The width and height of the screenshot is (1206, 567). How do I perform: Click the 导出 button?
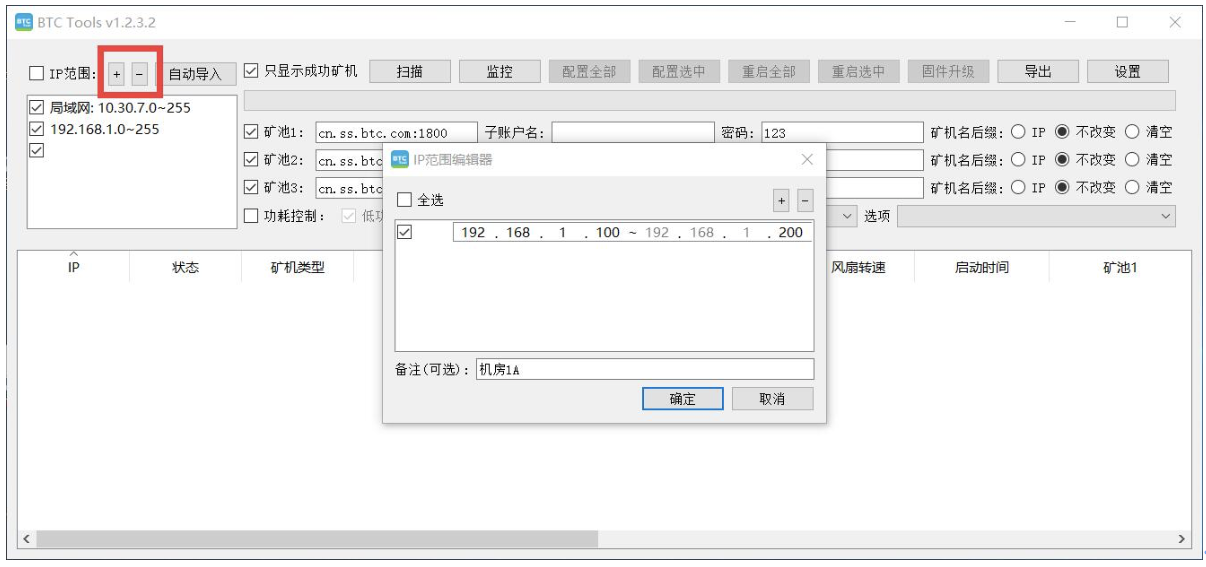[x=1038, y=71]
